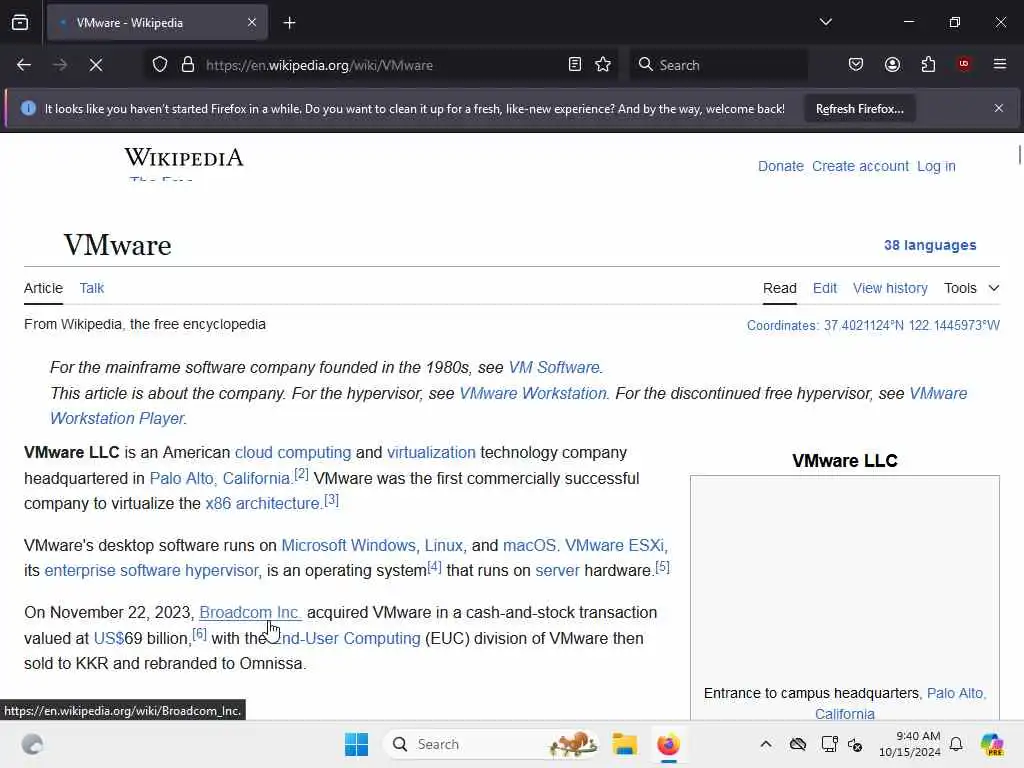Select the Article tab
The height and width of the screenshot is (768, 1024).
(x=44, y=288)
